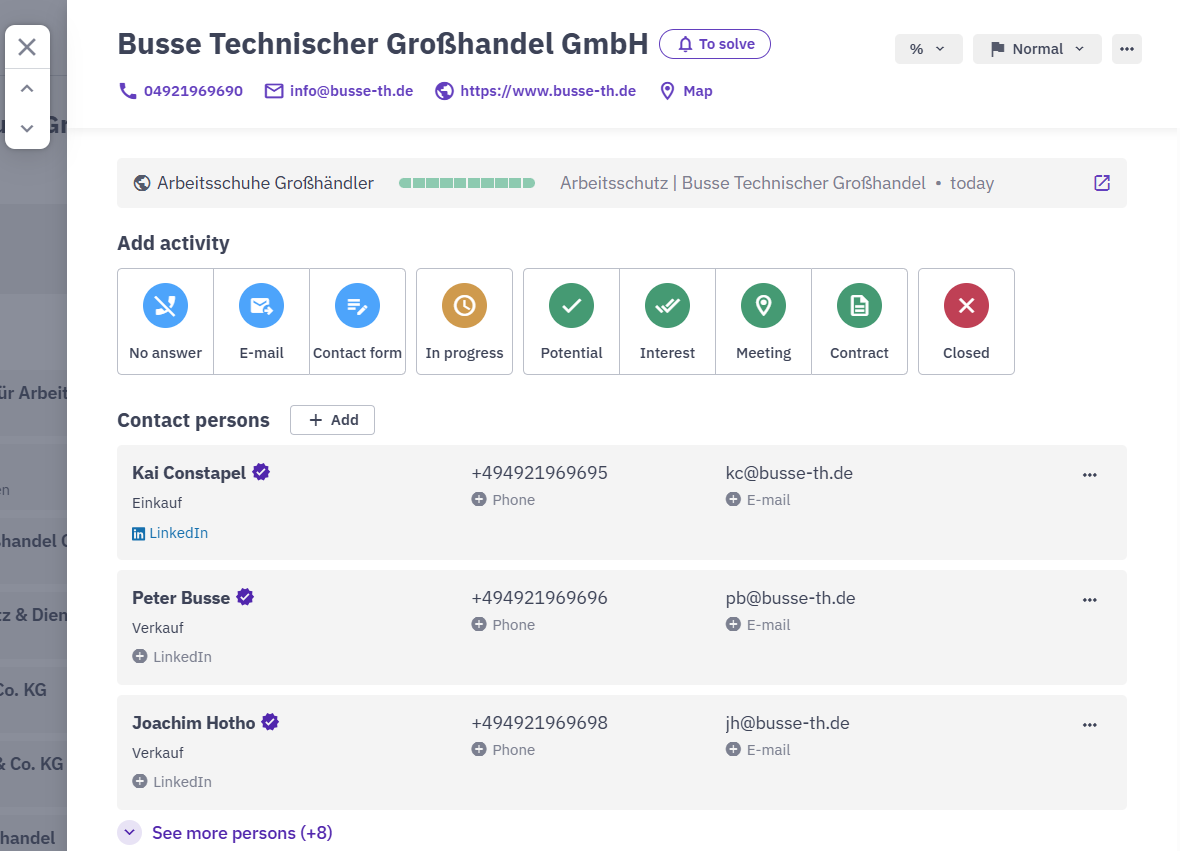Add an Interest activity
This screenshot has width=1180, height=851.
668,321
